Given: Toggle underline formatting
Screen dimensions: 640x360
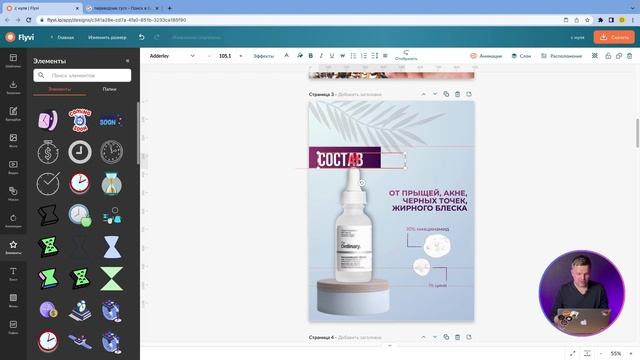Looking at the screenshot, I should (x=332, y=56).
